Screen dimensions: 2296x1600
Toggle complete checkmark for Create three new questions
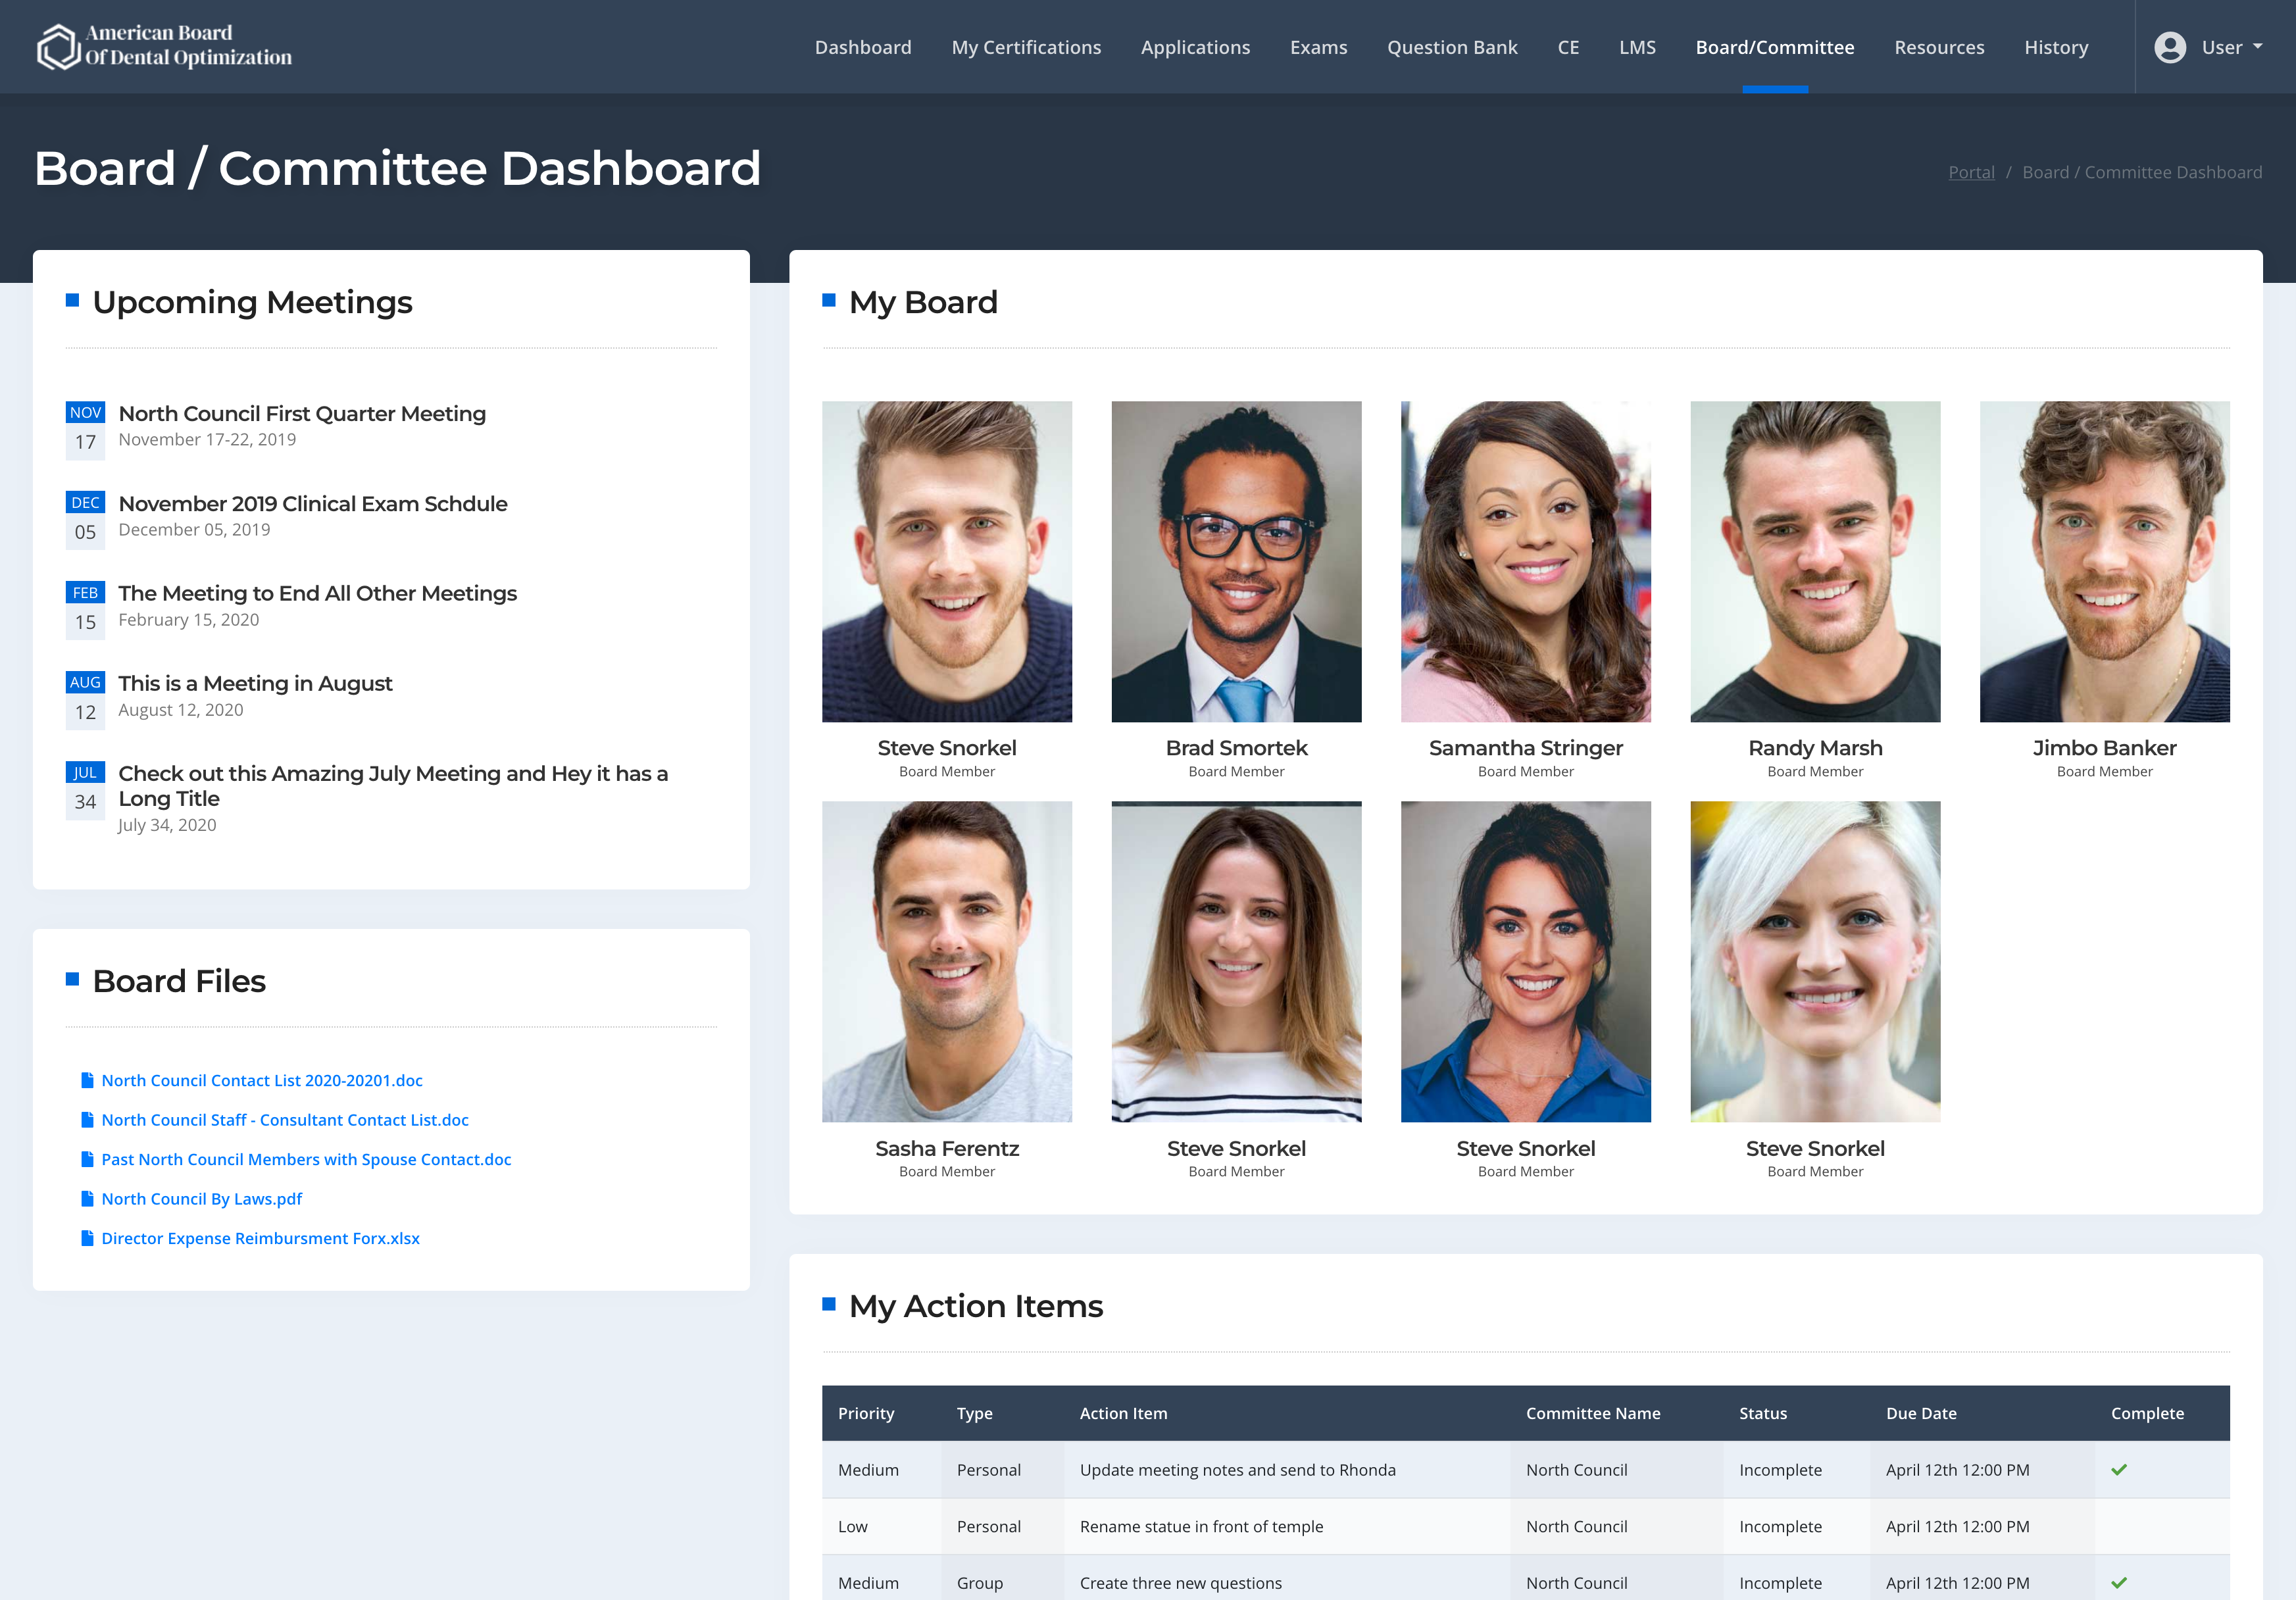[x=2118, y=1583]
